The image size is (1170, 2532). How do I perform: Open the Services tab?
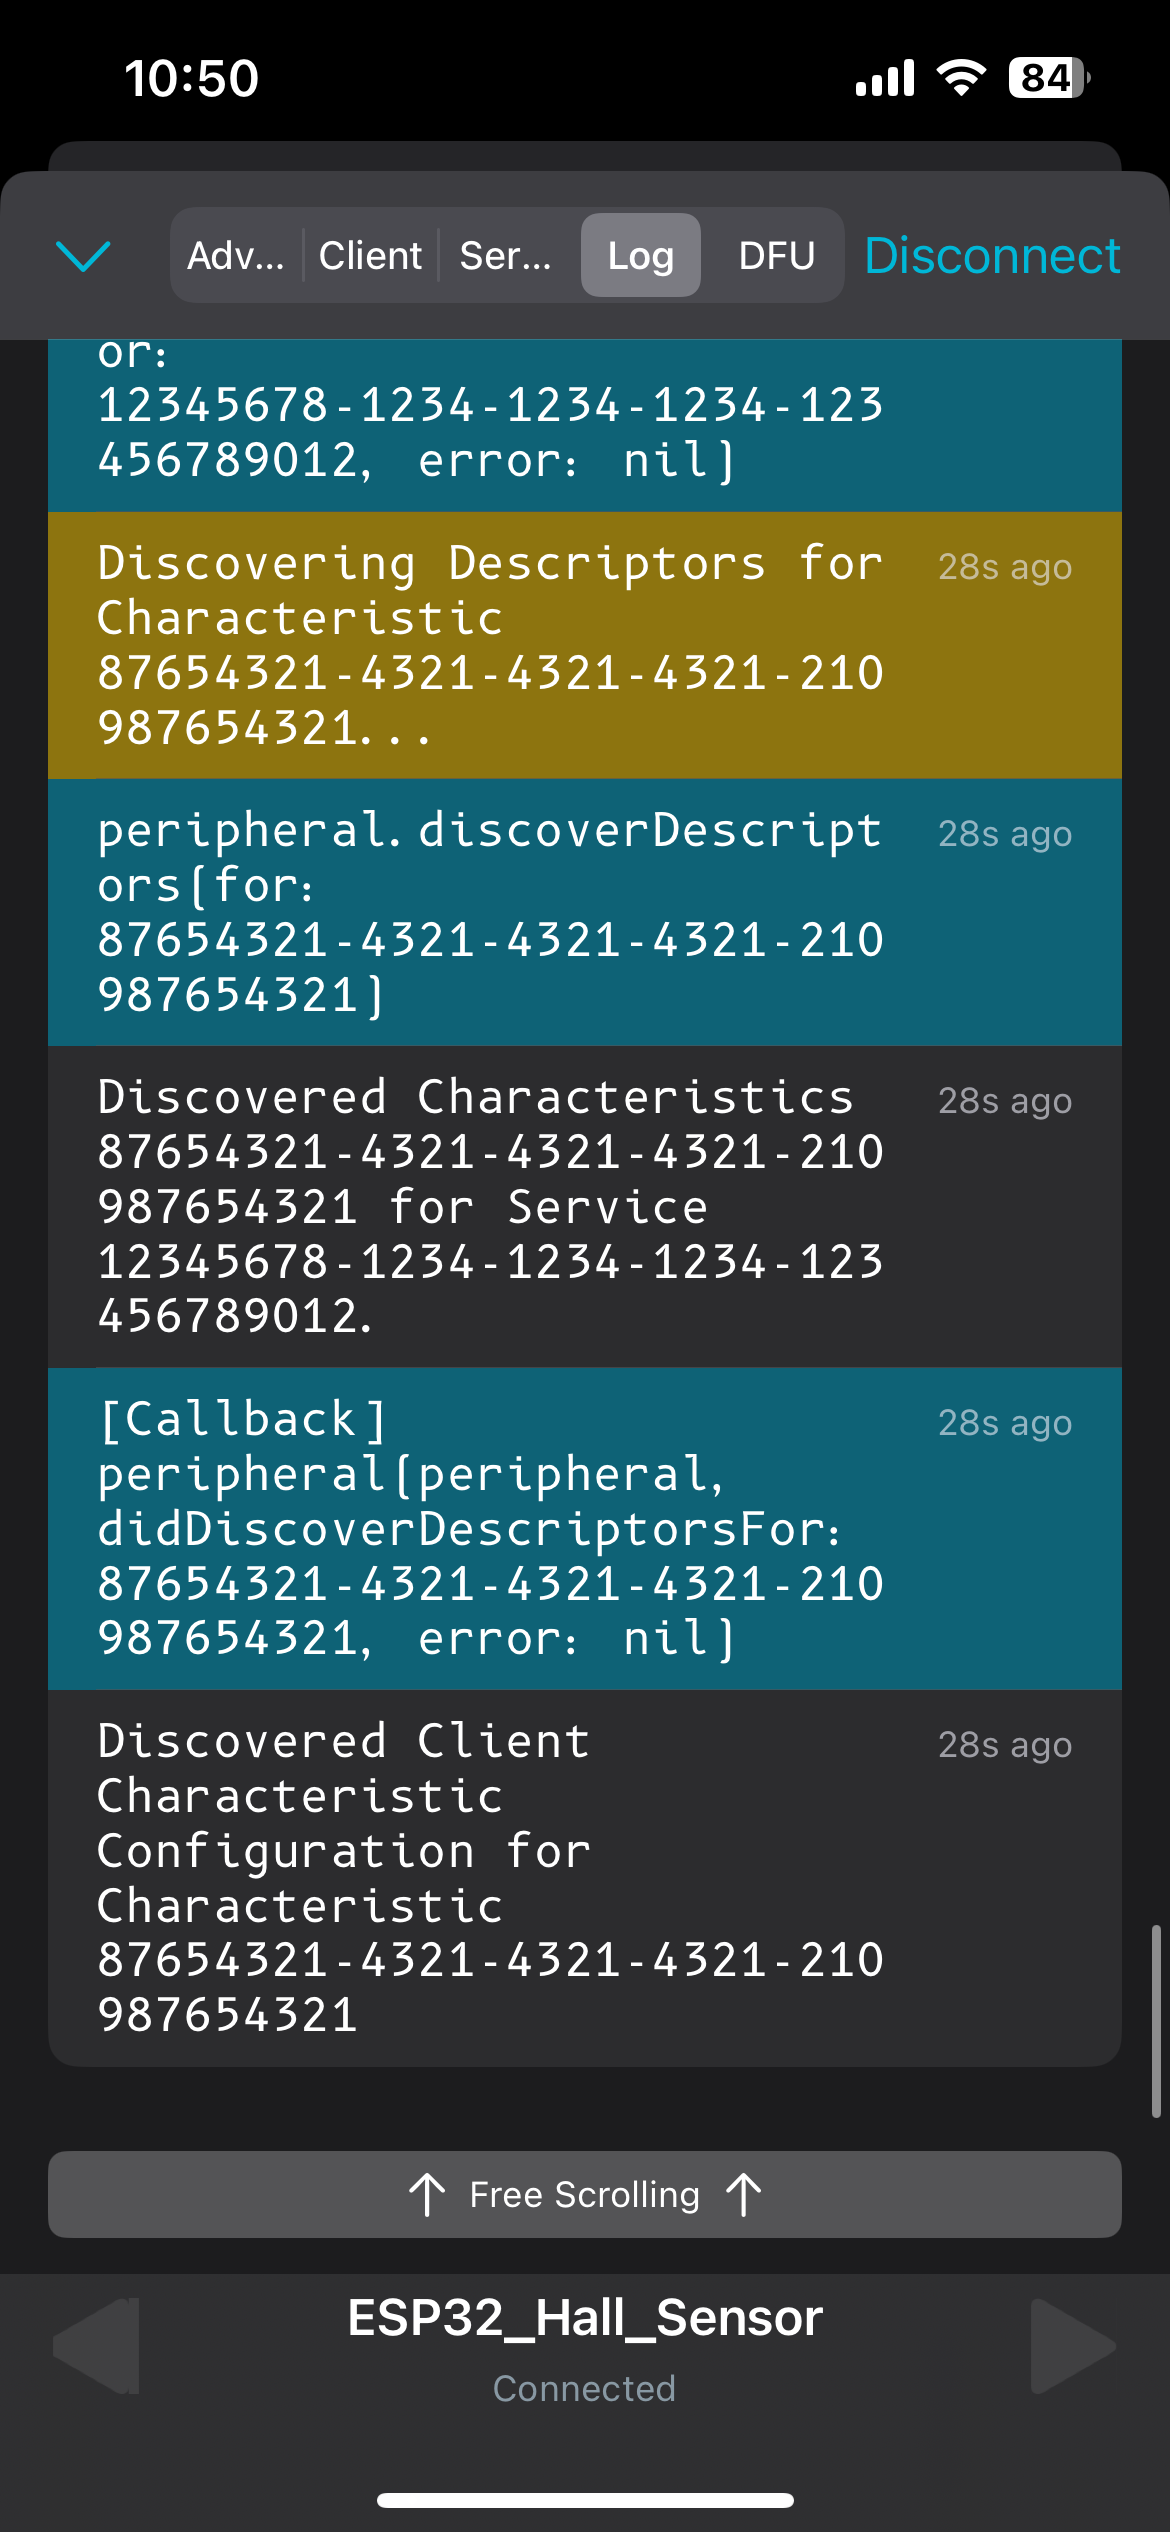point(505,256)
